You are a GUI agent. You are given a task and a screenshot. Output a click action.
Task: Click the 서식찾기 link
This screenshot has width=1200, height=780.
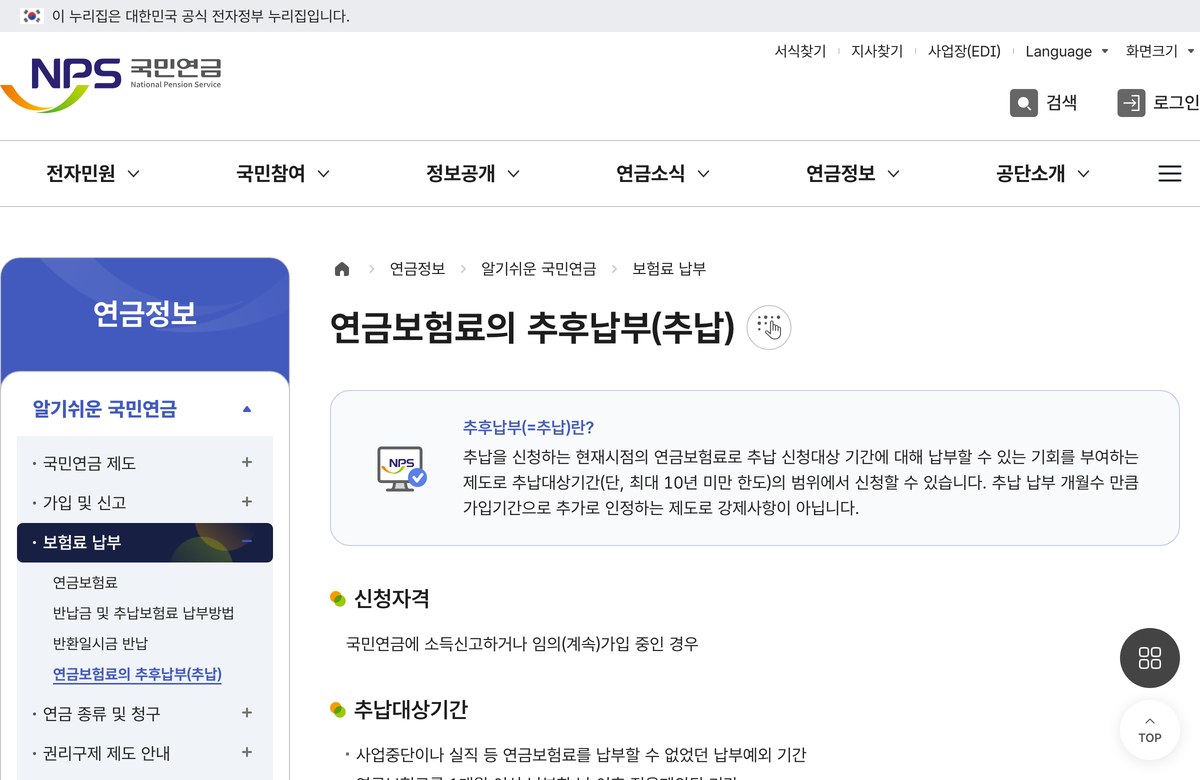pyautogui.click(x=800, y=51)
